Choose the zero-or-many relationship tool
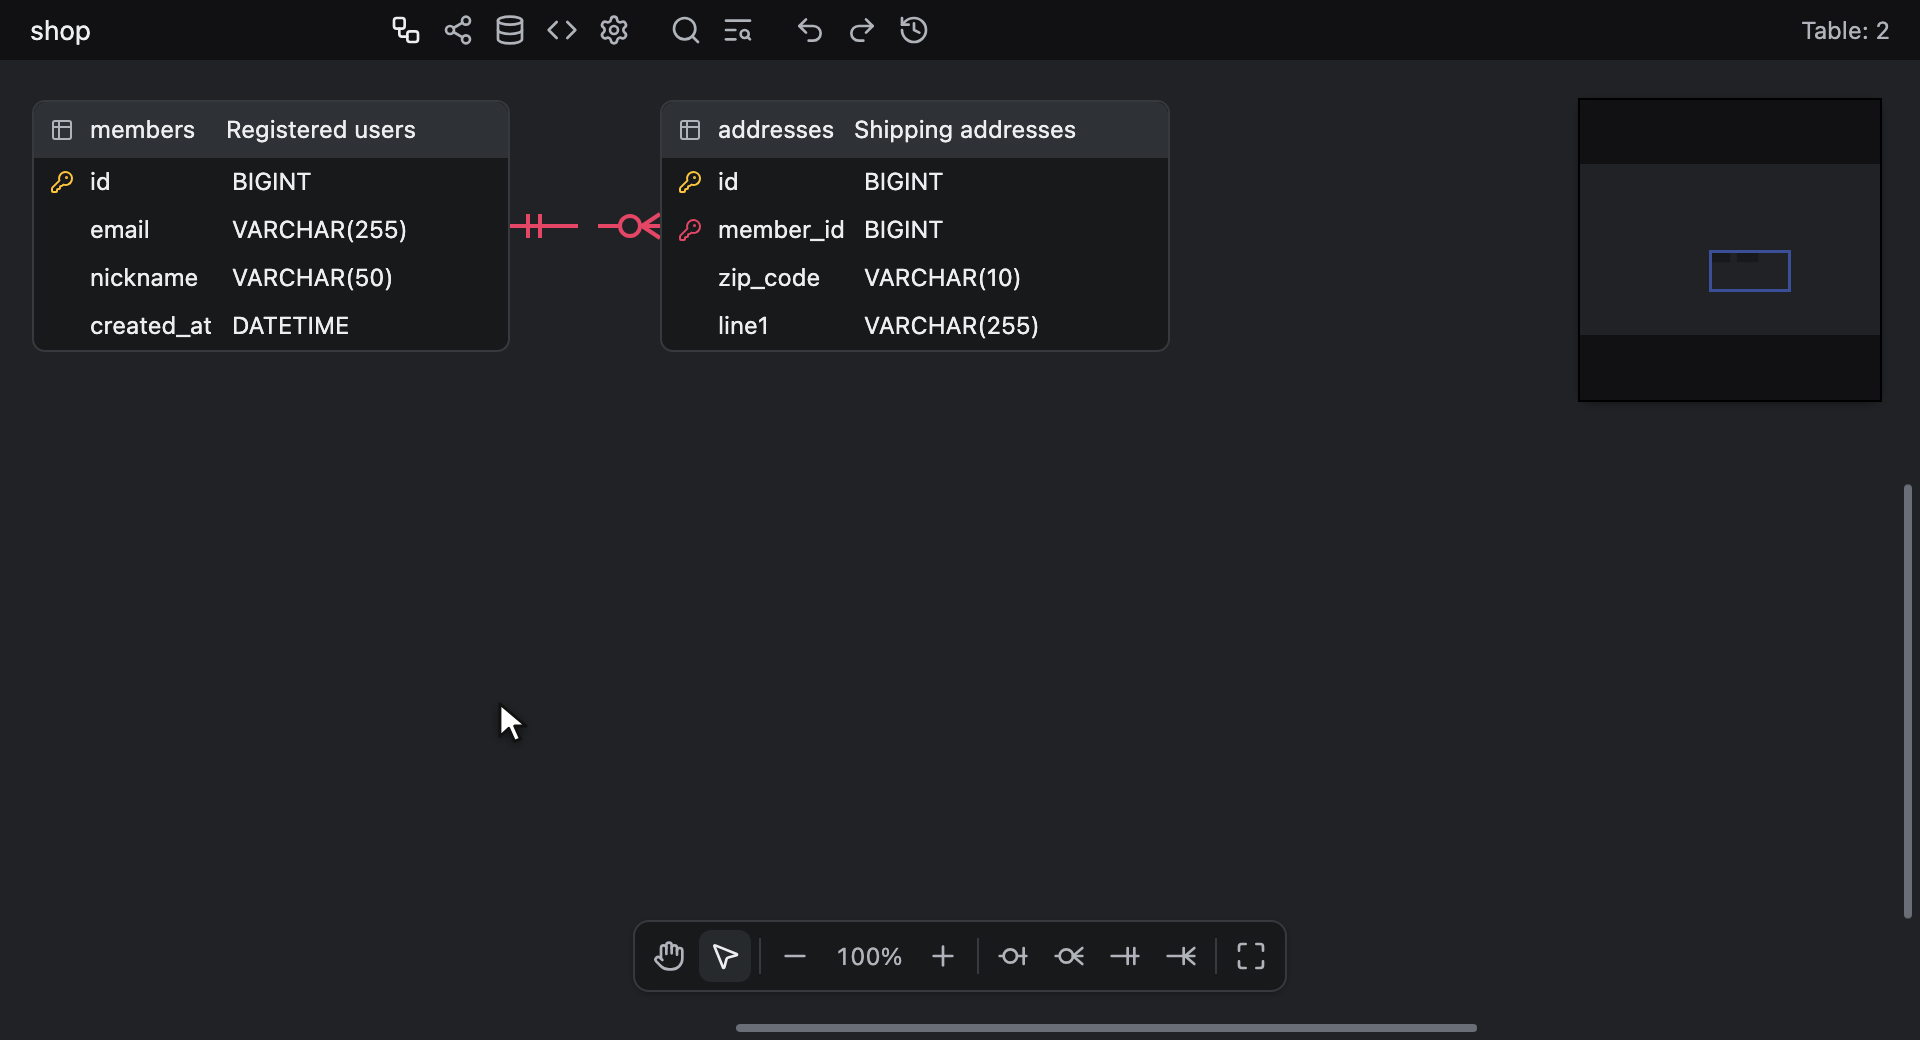 coord(1069,956)
